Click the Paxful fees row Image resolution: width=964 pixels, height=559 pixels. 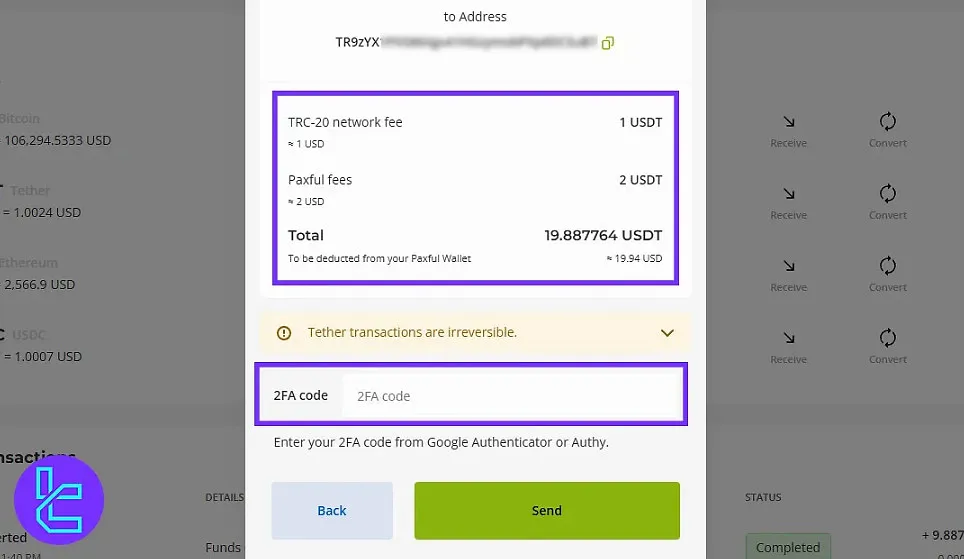[x=475, y=189]
